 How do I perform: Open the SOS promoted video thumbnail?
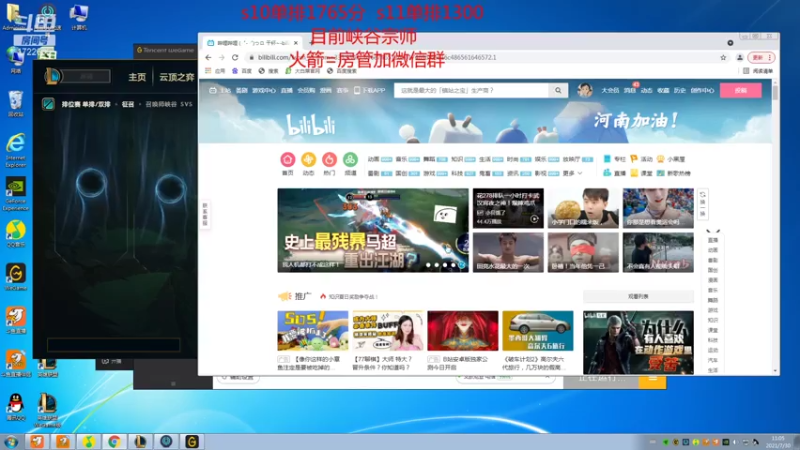pyautogui.click(x=313, y=331)
